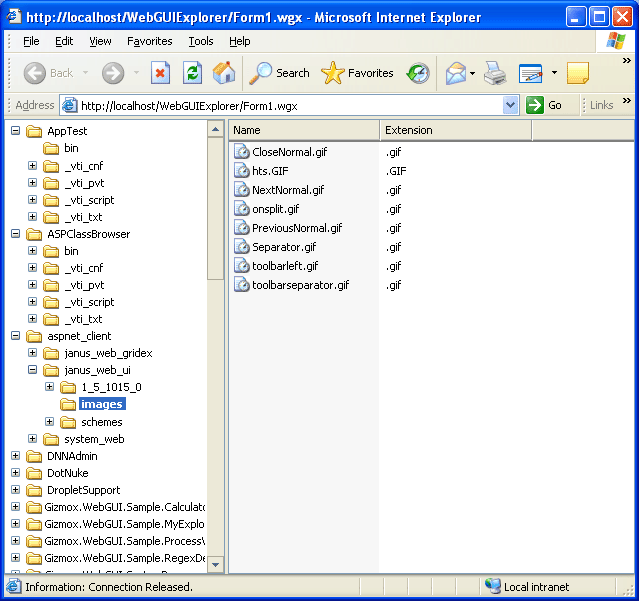
Task: Click the images folder icon
Action: (x=68, y=404)
